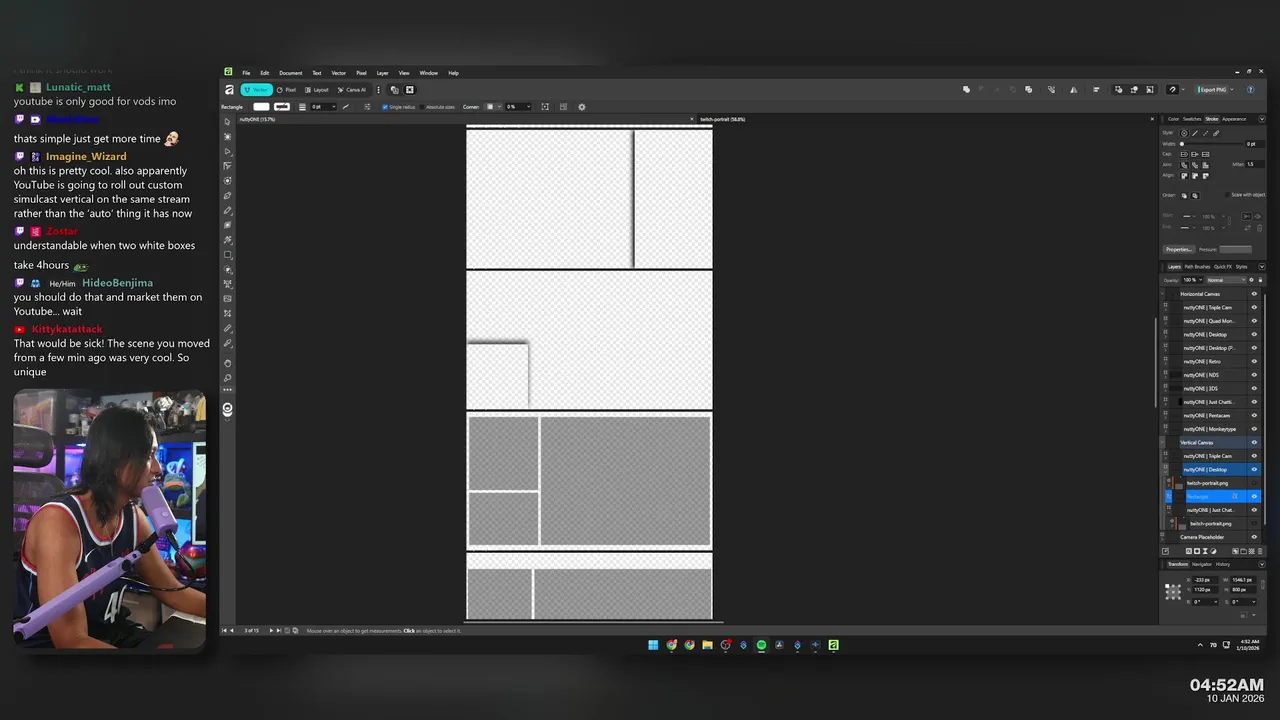This screenshot has width=1280, height=720.
Task: Choose the first Cap option icon
Action: [x=1184, y=154]
